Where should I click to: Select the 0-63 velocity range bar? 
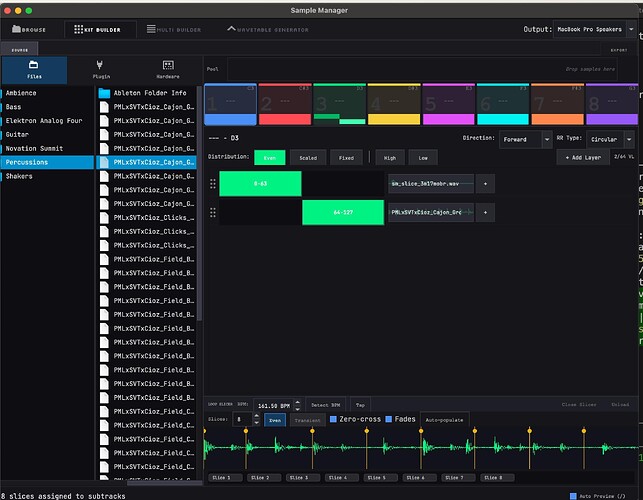pos(260,184)
